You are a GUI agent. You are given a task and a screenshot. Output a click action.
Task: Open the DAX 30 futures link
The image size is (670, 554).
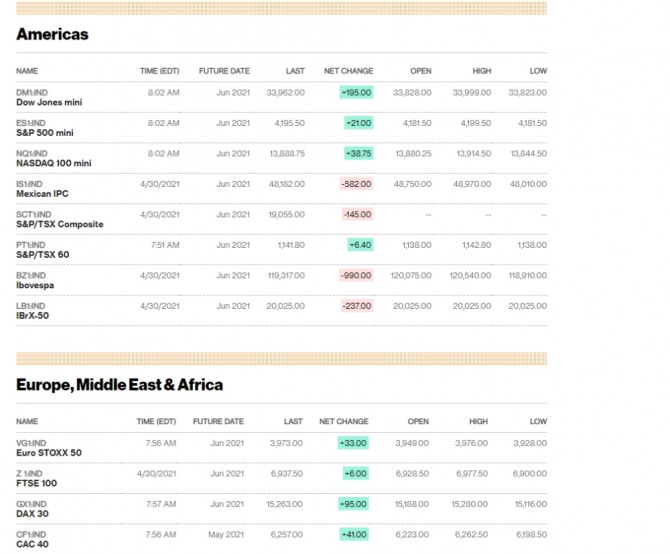click(32, 514)
